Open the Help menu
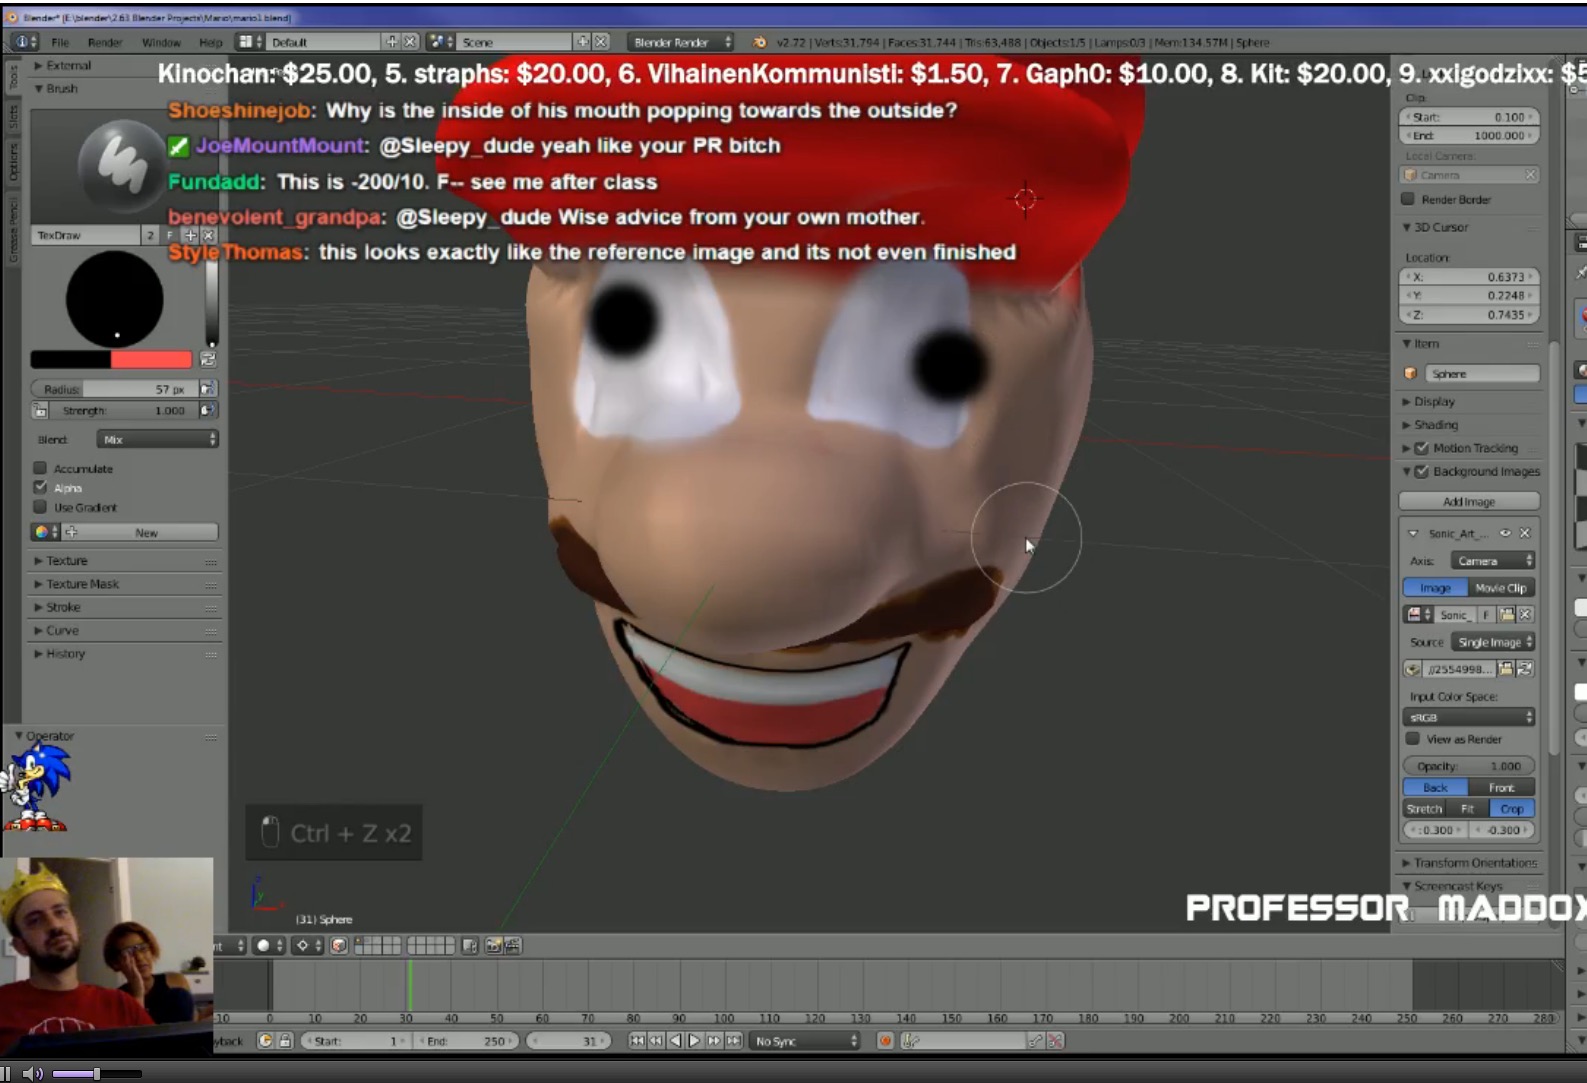Screen dimensions: 1587x1083 211,42
